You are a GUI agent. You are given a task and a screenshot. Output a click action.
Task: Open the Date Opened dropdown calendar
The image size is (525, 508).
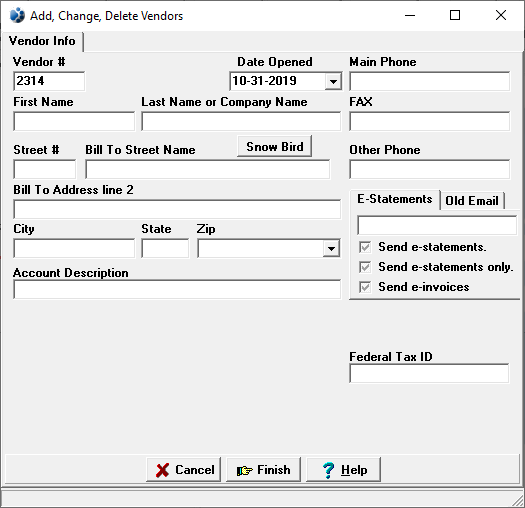point(333,81)
